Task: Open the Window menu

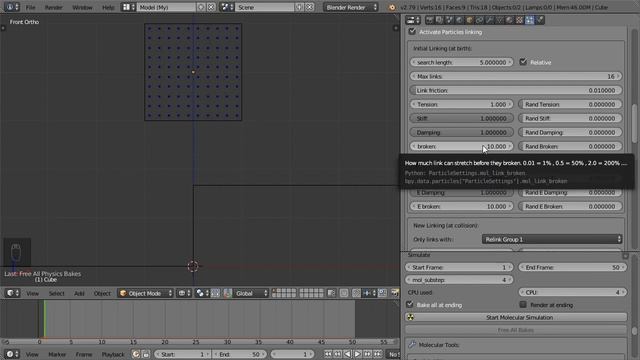Action: point(82,7)
